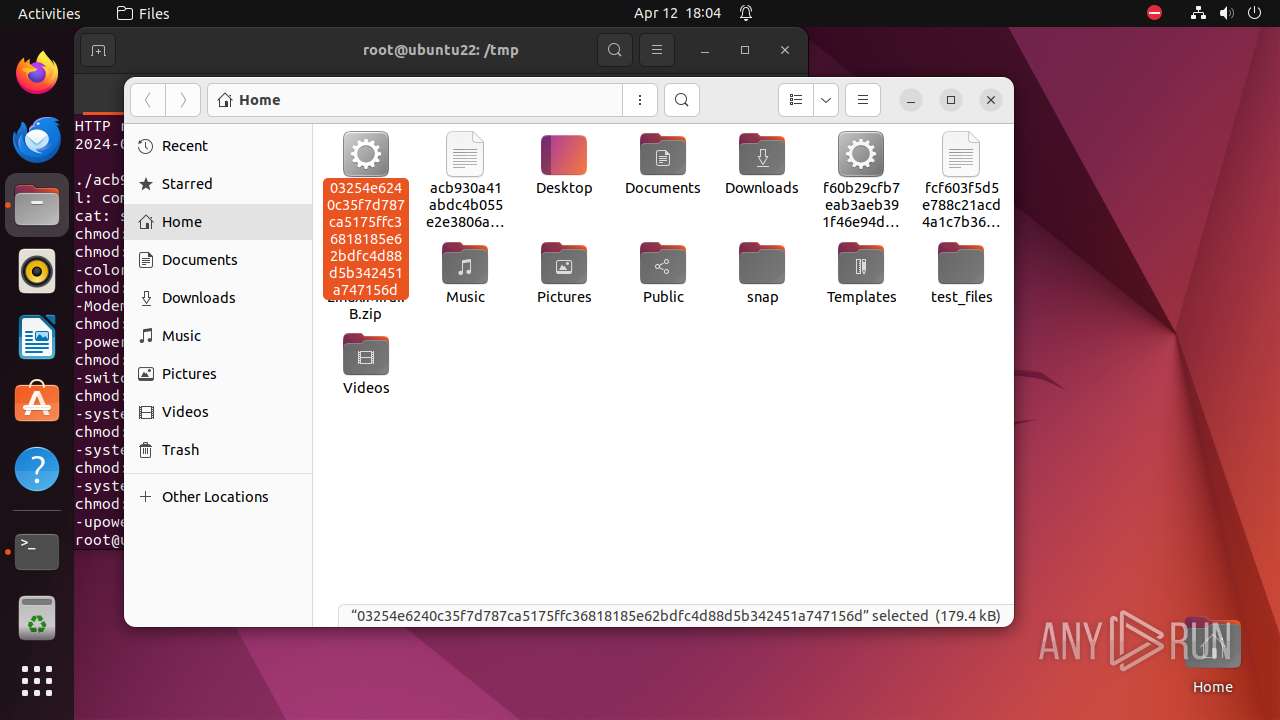The width and height of the screenshot is (1280, 720).
Task: Open the Files hamburger main menu
Action: (862, 100)
